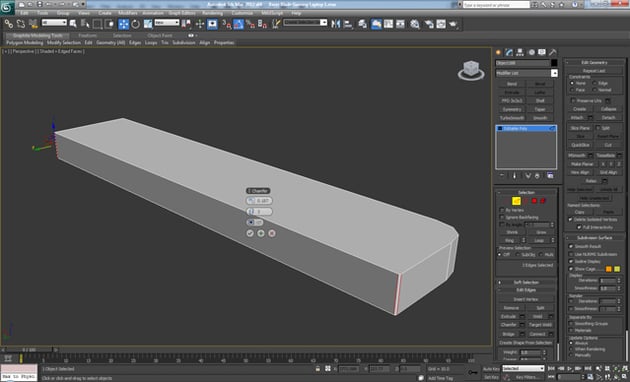This screenshot has width=630, height=382.
Task: Click the Grow selection button
Action: [x=541, y=232]
